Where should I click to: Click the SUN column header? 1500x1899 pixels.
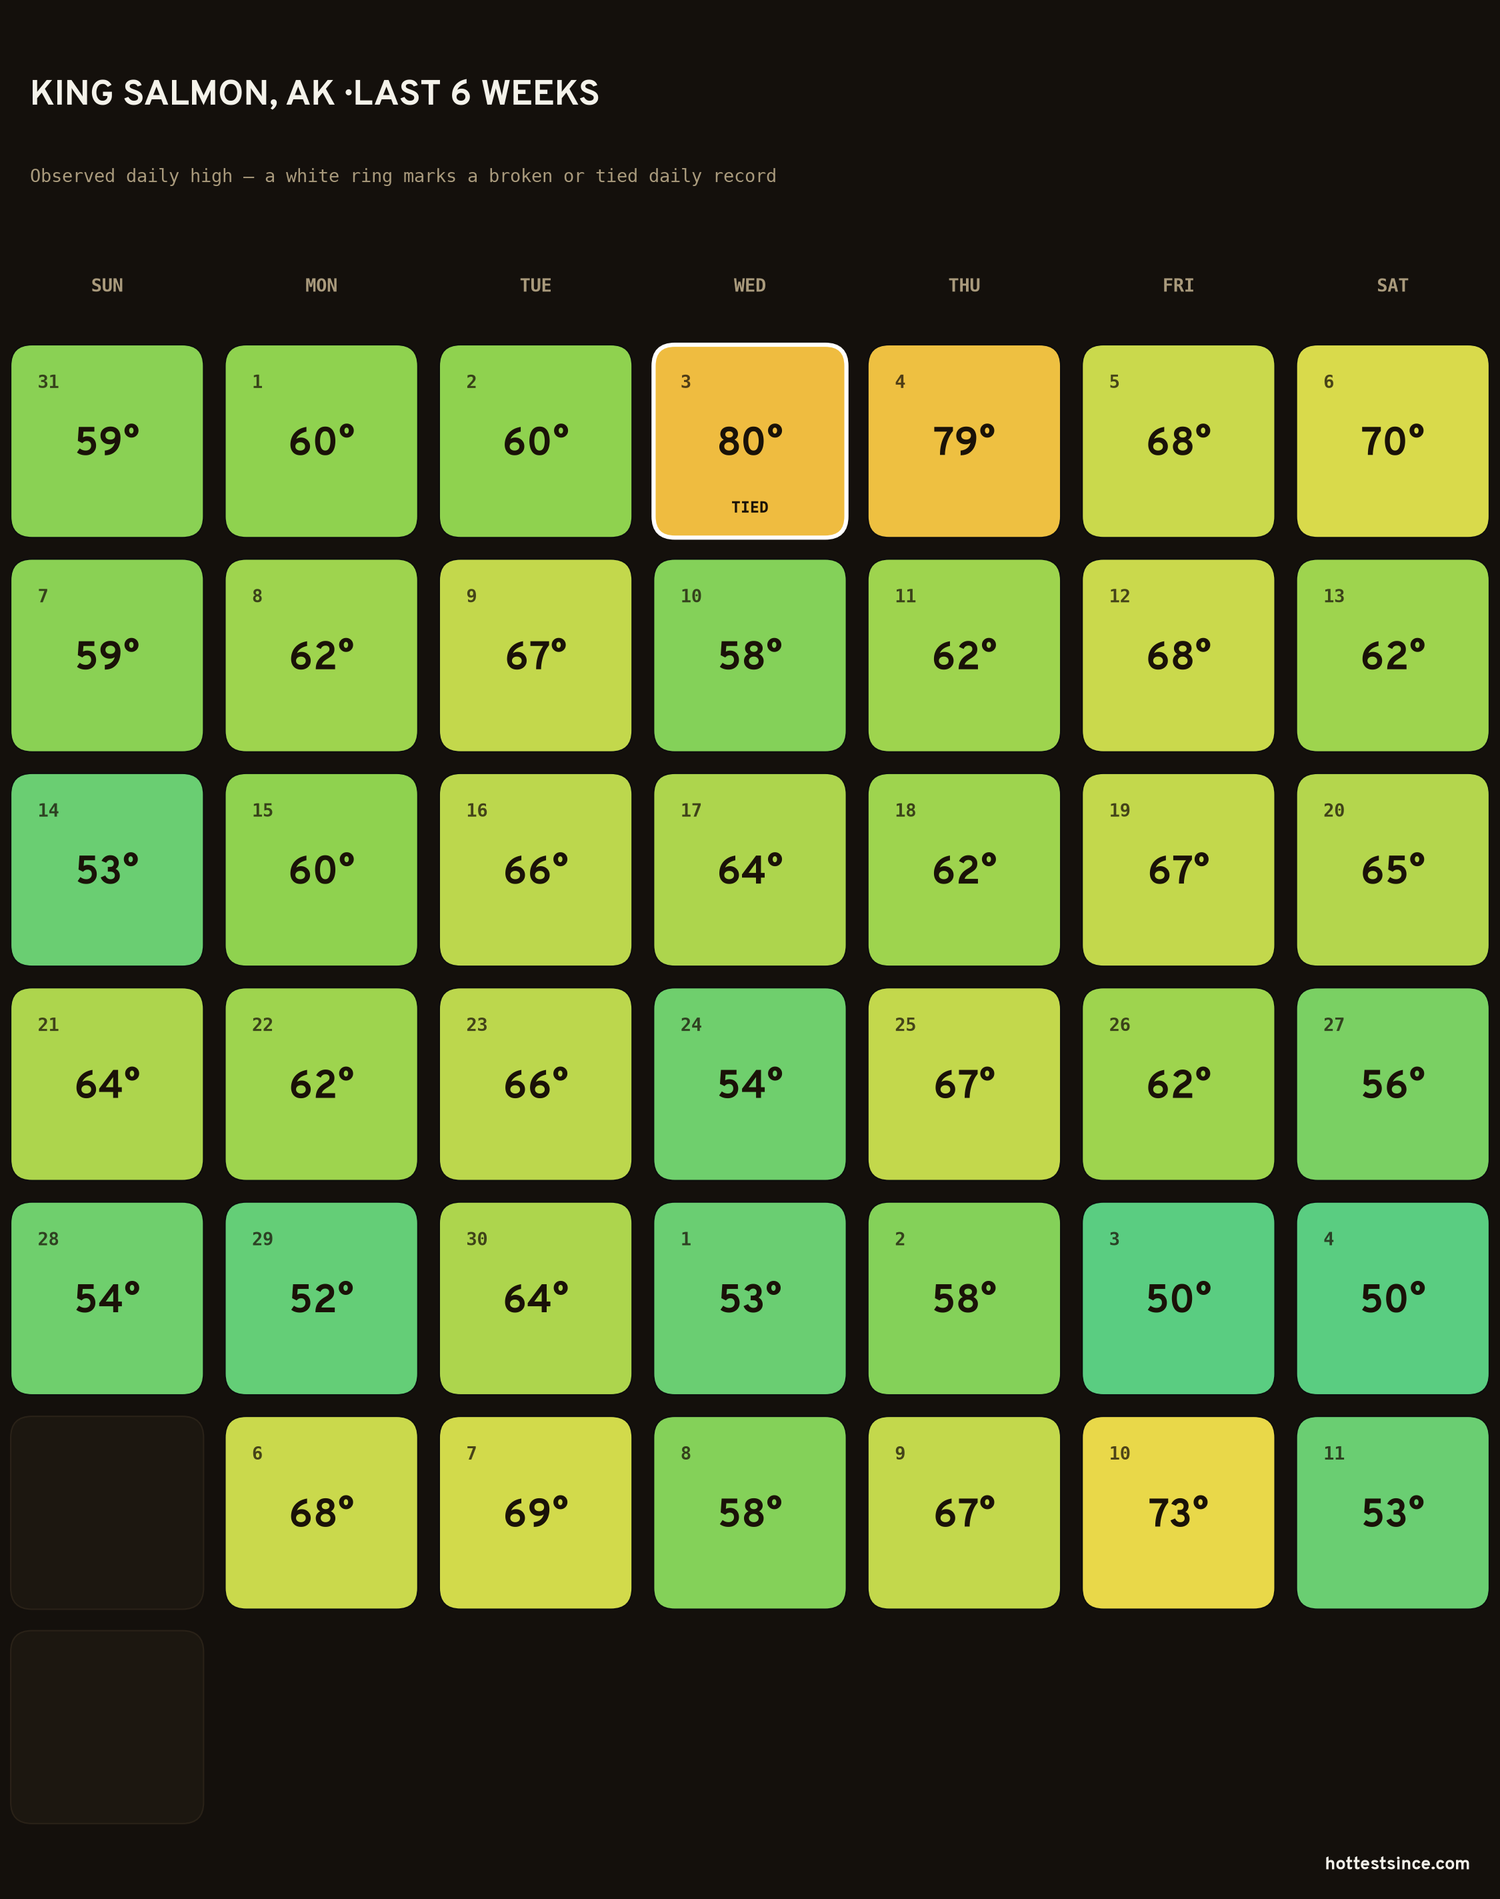(107, 285)
